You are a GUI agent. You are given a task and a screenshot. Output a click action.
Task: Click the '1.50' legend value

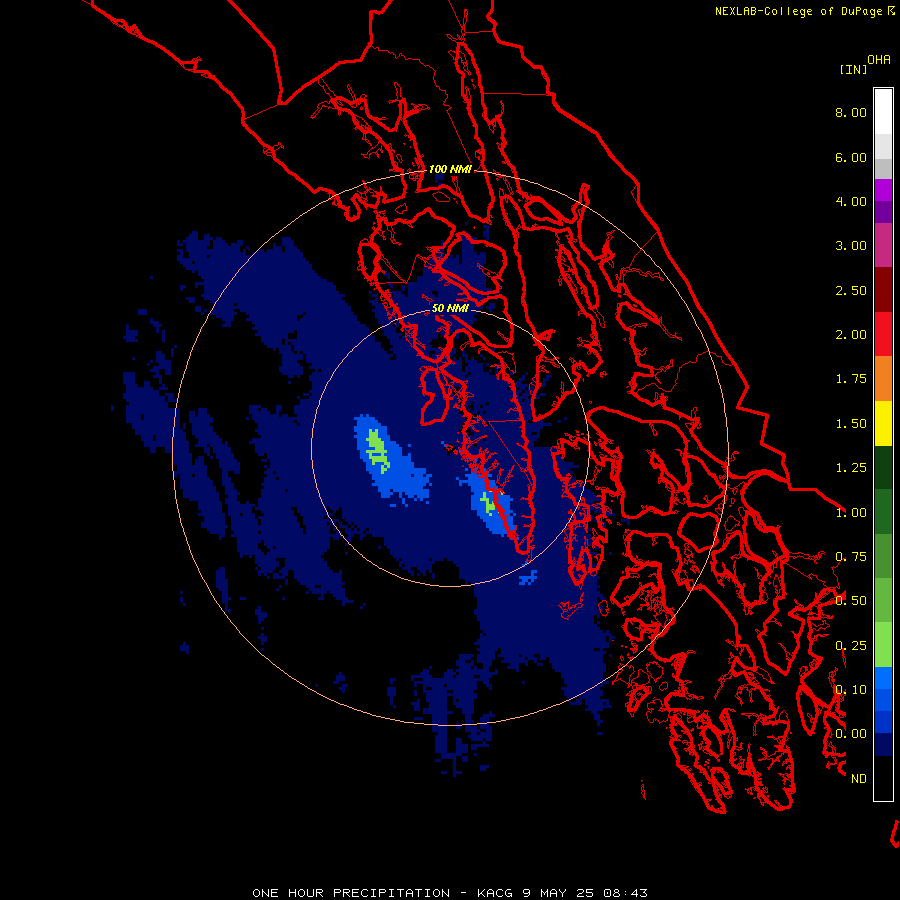pyautogui.click(x=851, y=424)
